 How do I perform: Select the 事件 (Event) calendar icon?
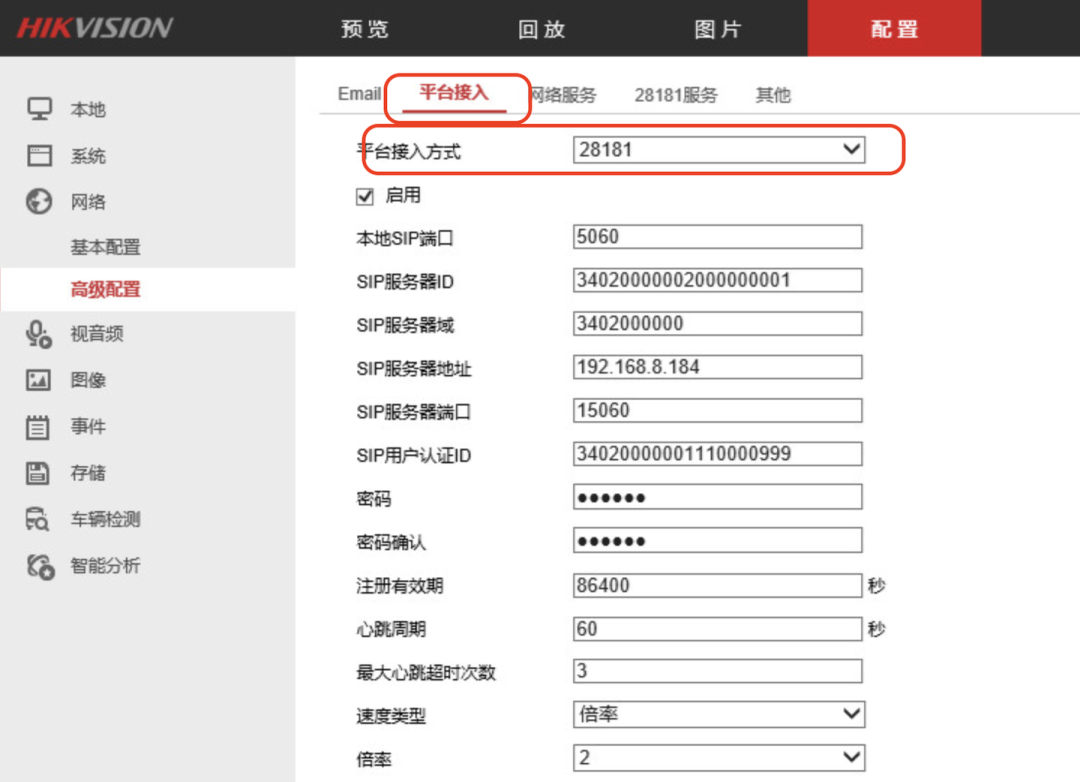38,426
